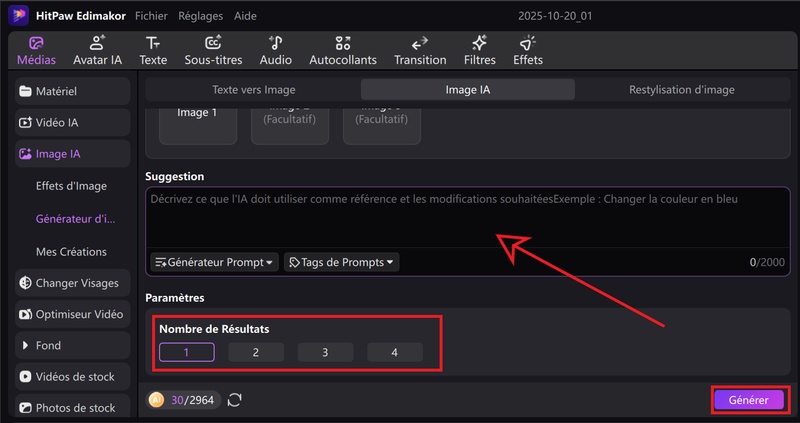Image resolution: width=800 pixels, height=423 pixels.
Task: Click the Suggestion heading
Action: (174, 177)
